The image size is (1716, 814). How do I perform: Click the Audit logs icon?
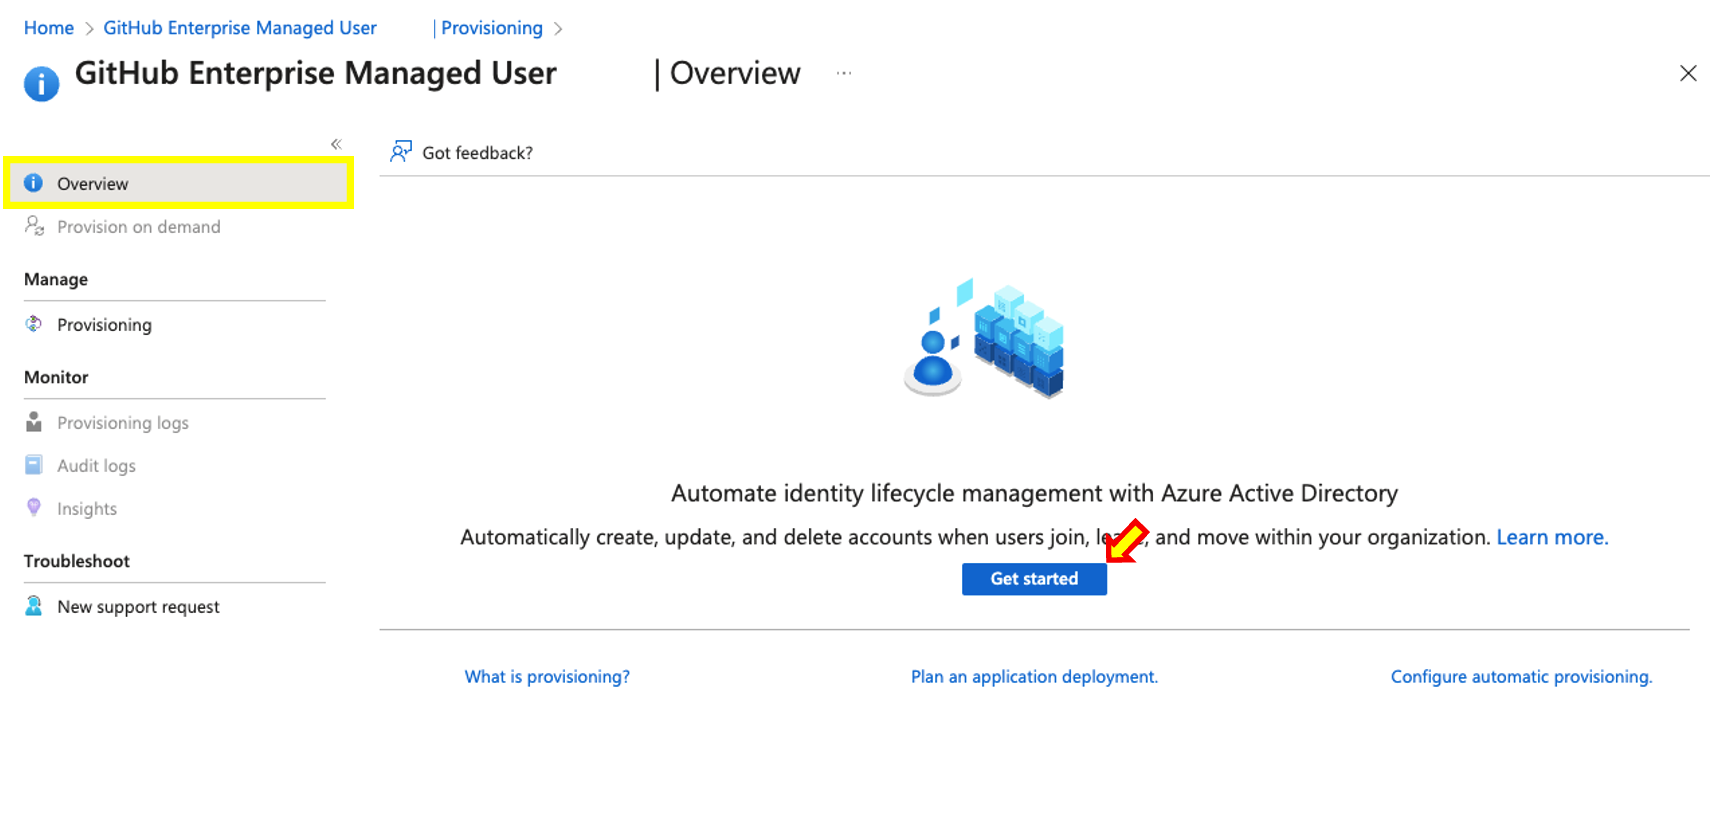pos(33,465)
